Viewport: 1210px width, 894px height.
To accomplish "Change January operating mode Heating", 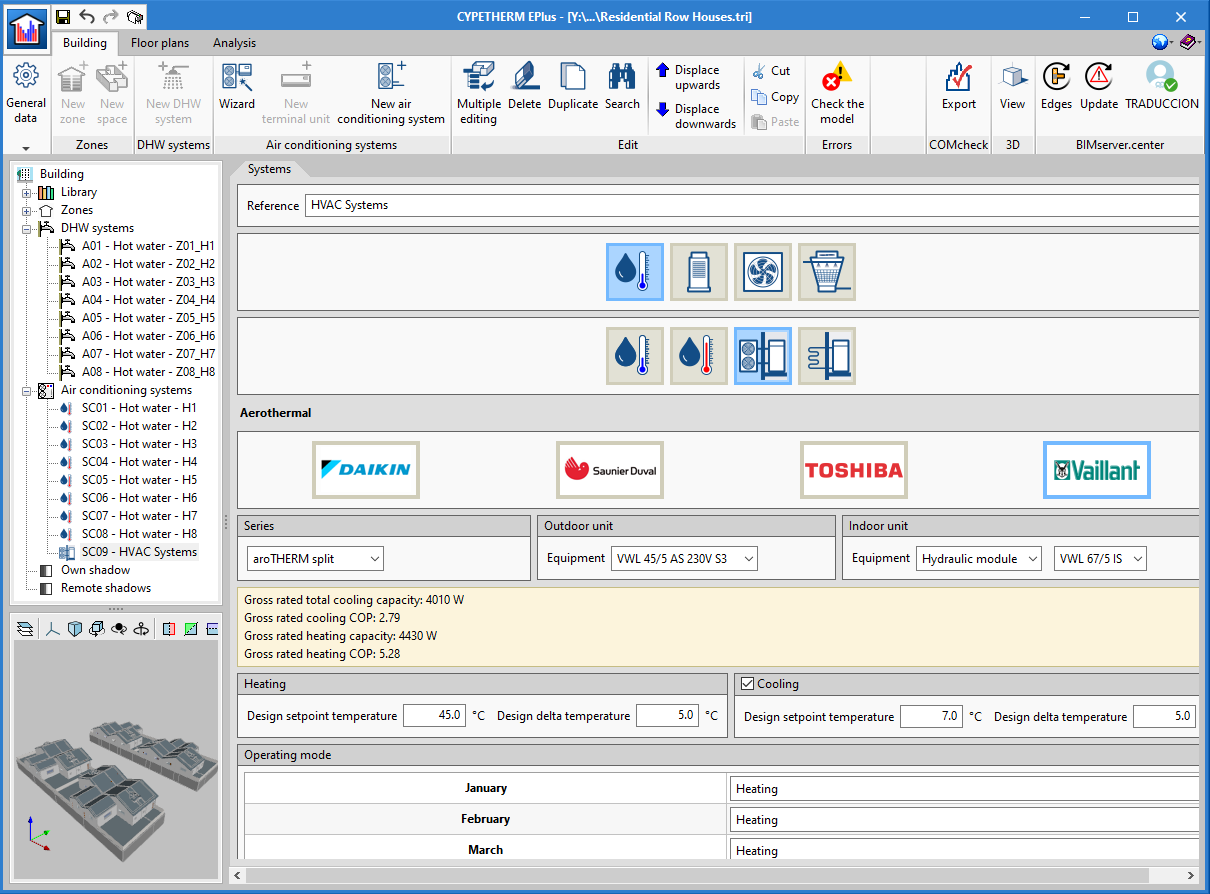I will [x=964, y=788].
